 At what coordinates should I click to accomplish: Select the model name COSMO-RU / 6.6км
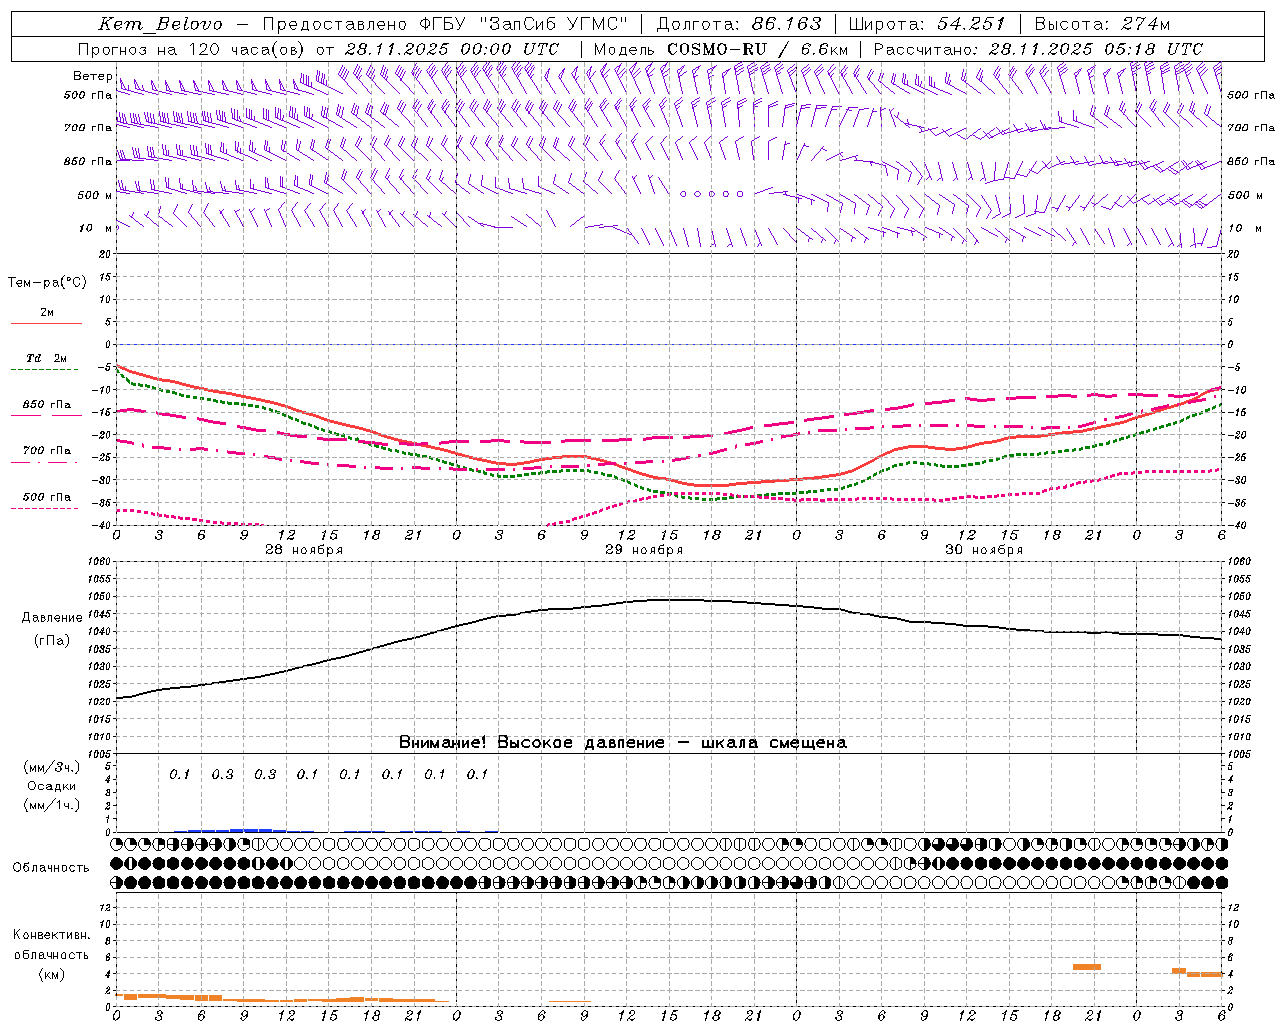coord(758,49)
